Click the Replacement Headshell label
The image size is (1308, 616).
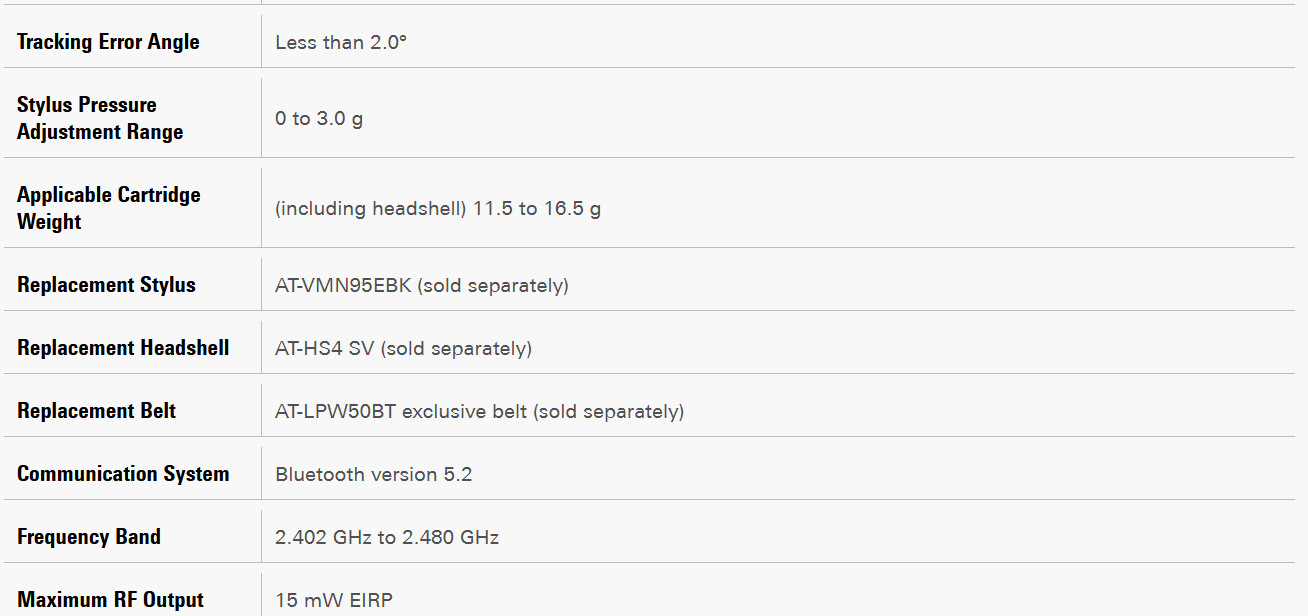[x=123, y=348]
